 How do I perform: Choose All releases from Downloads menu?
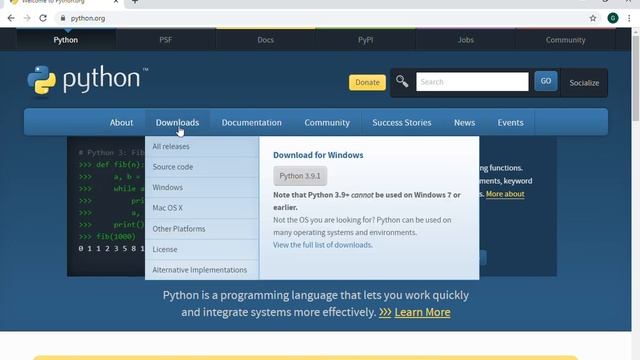[202, 146]
